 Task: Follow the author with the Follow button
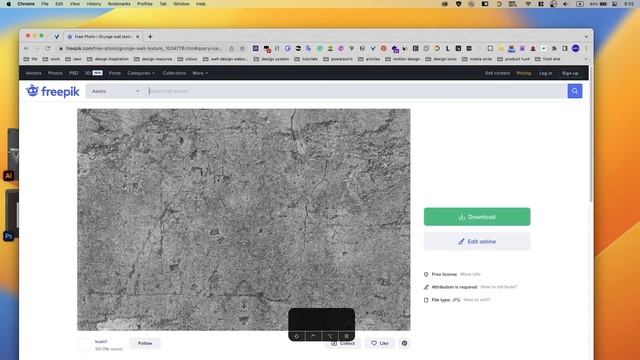click(x=145, y=343)
